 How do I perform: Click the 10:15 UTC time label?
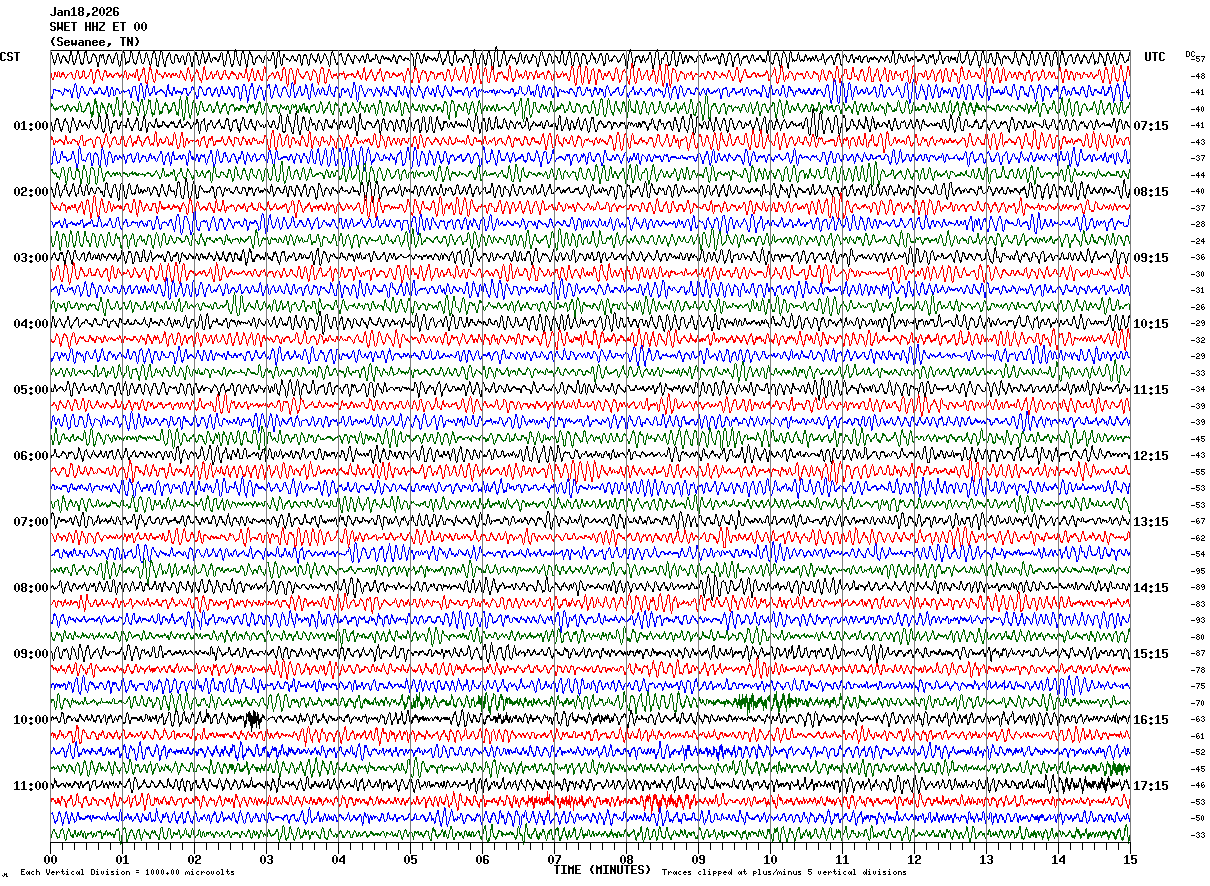[x=1150, y=324]
